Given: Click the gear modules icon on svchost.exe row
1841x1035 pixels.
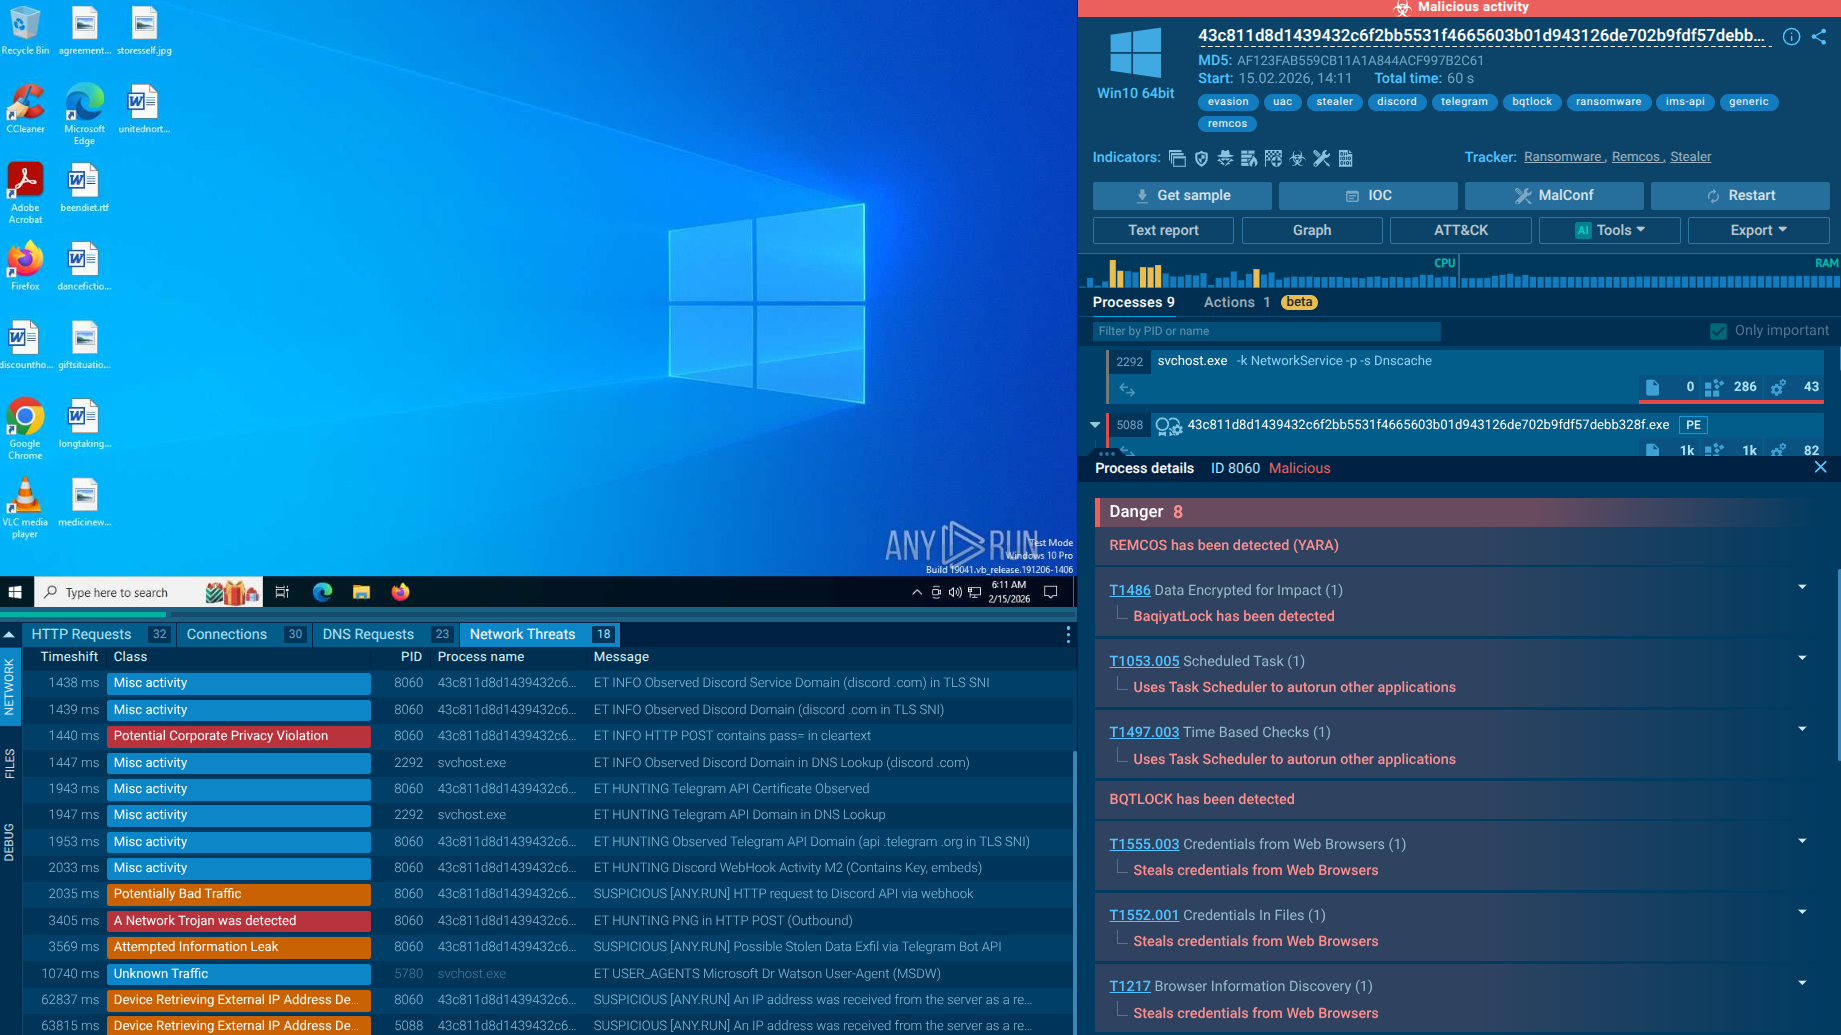Looking at the screenshot, I should (1778, 387).
